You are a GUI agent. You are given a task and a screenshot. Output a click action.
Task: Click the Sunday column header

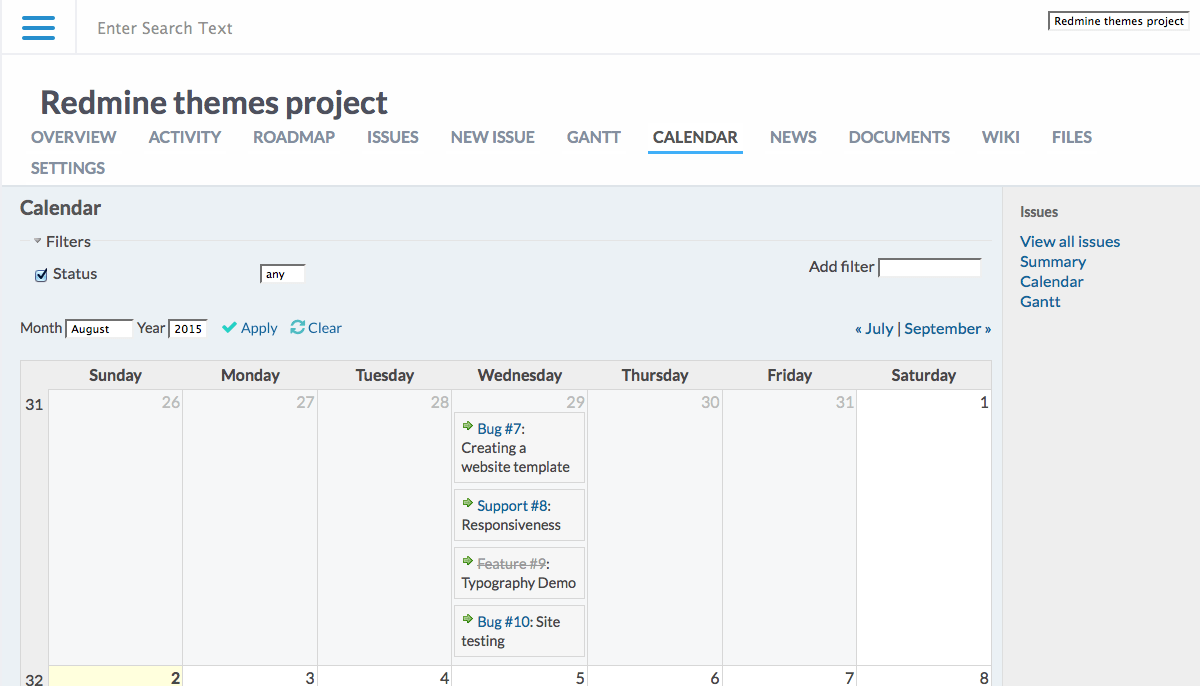pyautogui.click(x=115, y=375)
